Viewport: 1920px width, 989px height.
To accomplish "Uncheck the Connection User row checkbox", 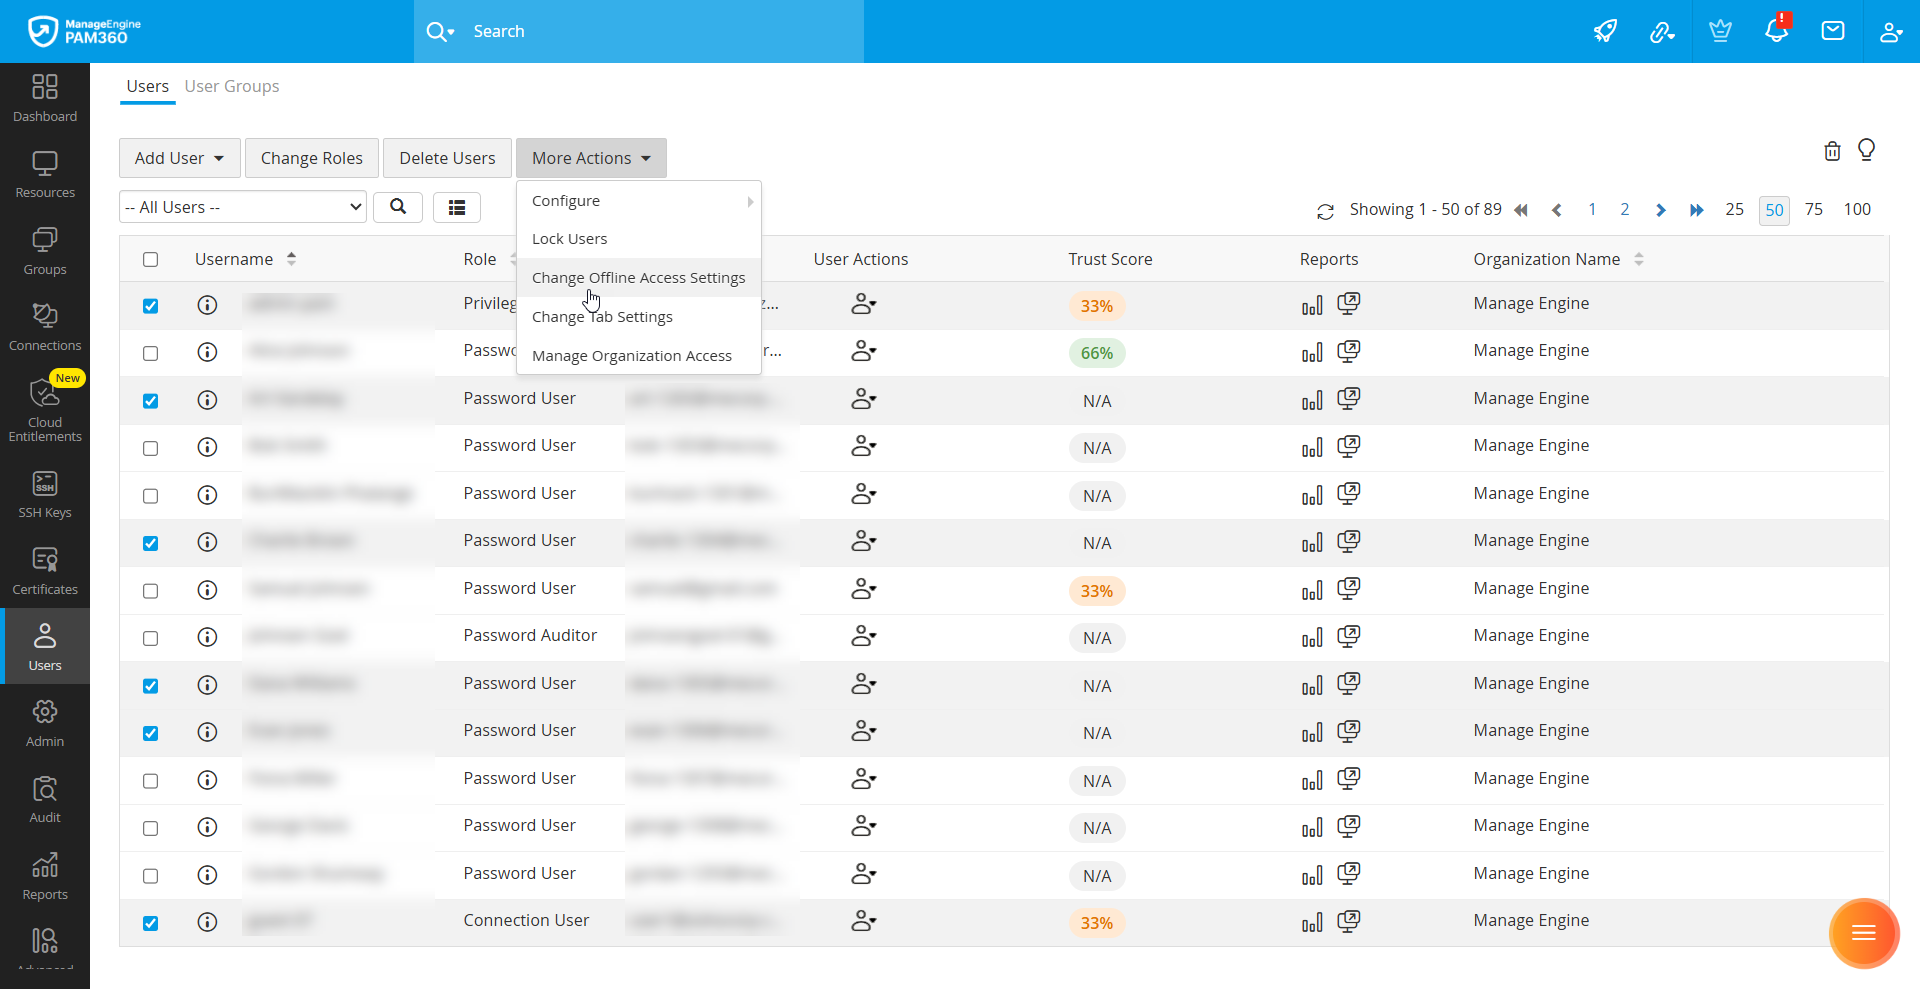I will coord(151,923).
